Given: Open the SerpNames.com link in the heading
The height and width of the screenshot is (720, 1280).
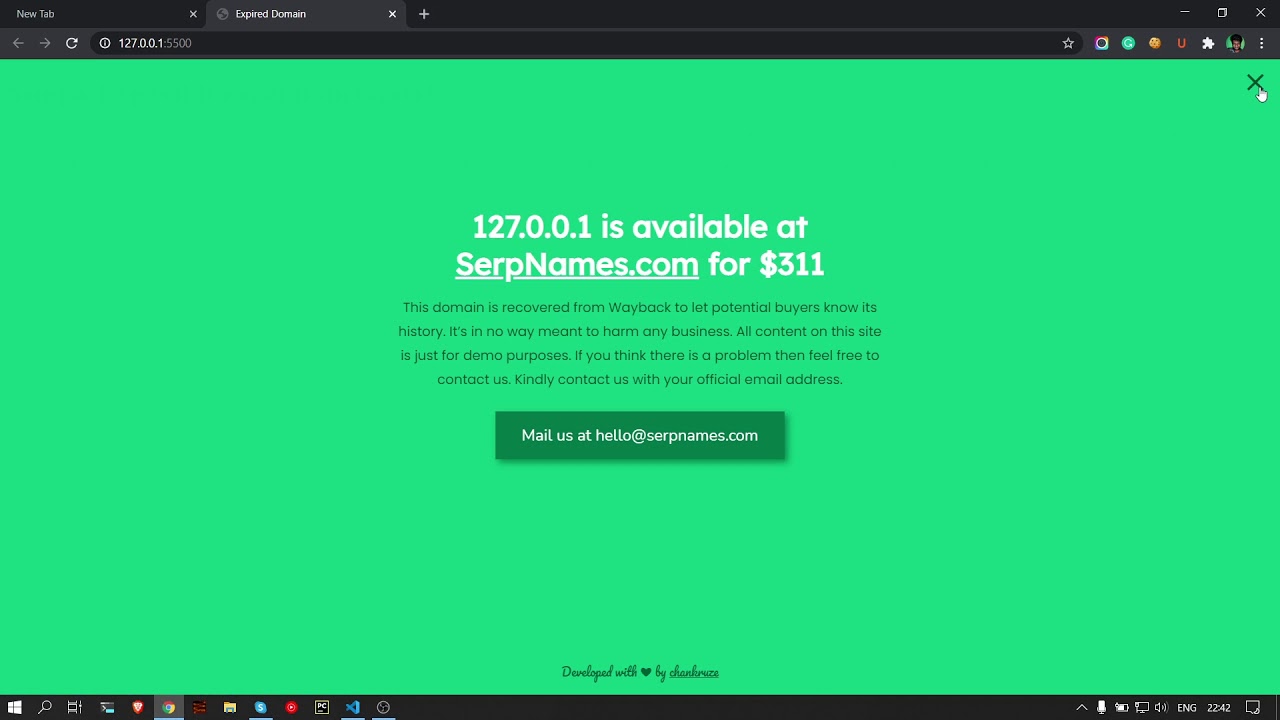Looking at the screenshot, I should tap(577, 264).
